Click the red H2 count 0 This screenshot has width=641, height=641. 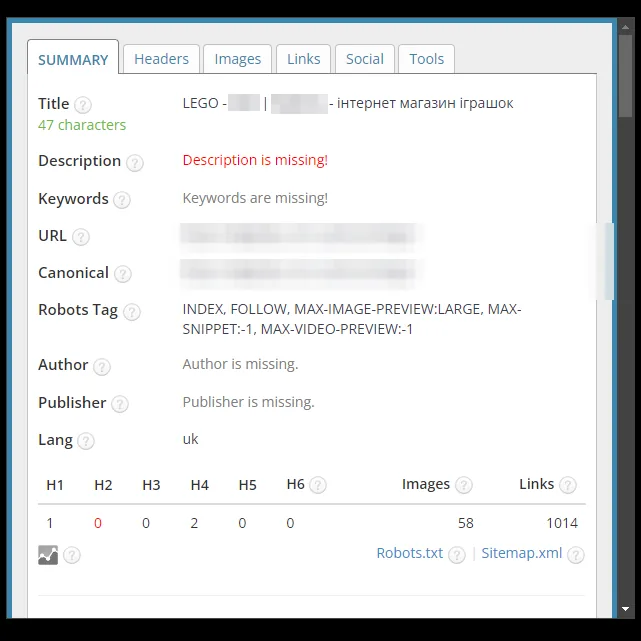point(98,523)
